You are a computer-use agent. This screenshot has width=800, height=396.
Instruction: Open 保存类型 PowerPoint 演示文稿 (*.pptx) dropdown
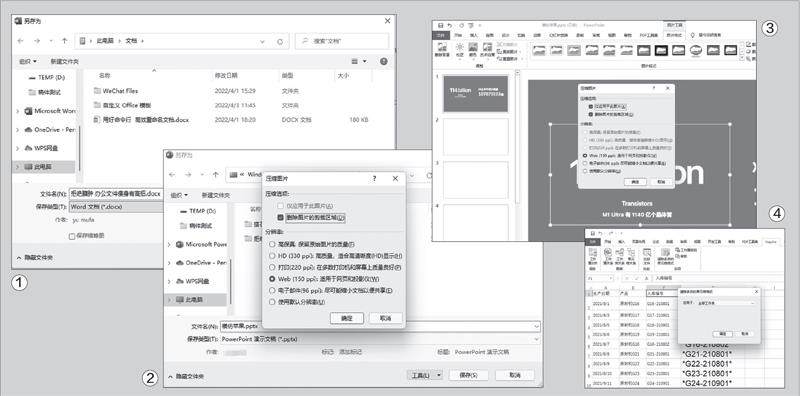(380, 339)
